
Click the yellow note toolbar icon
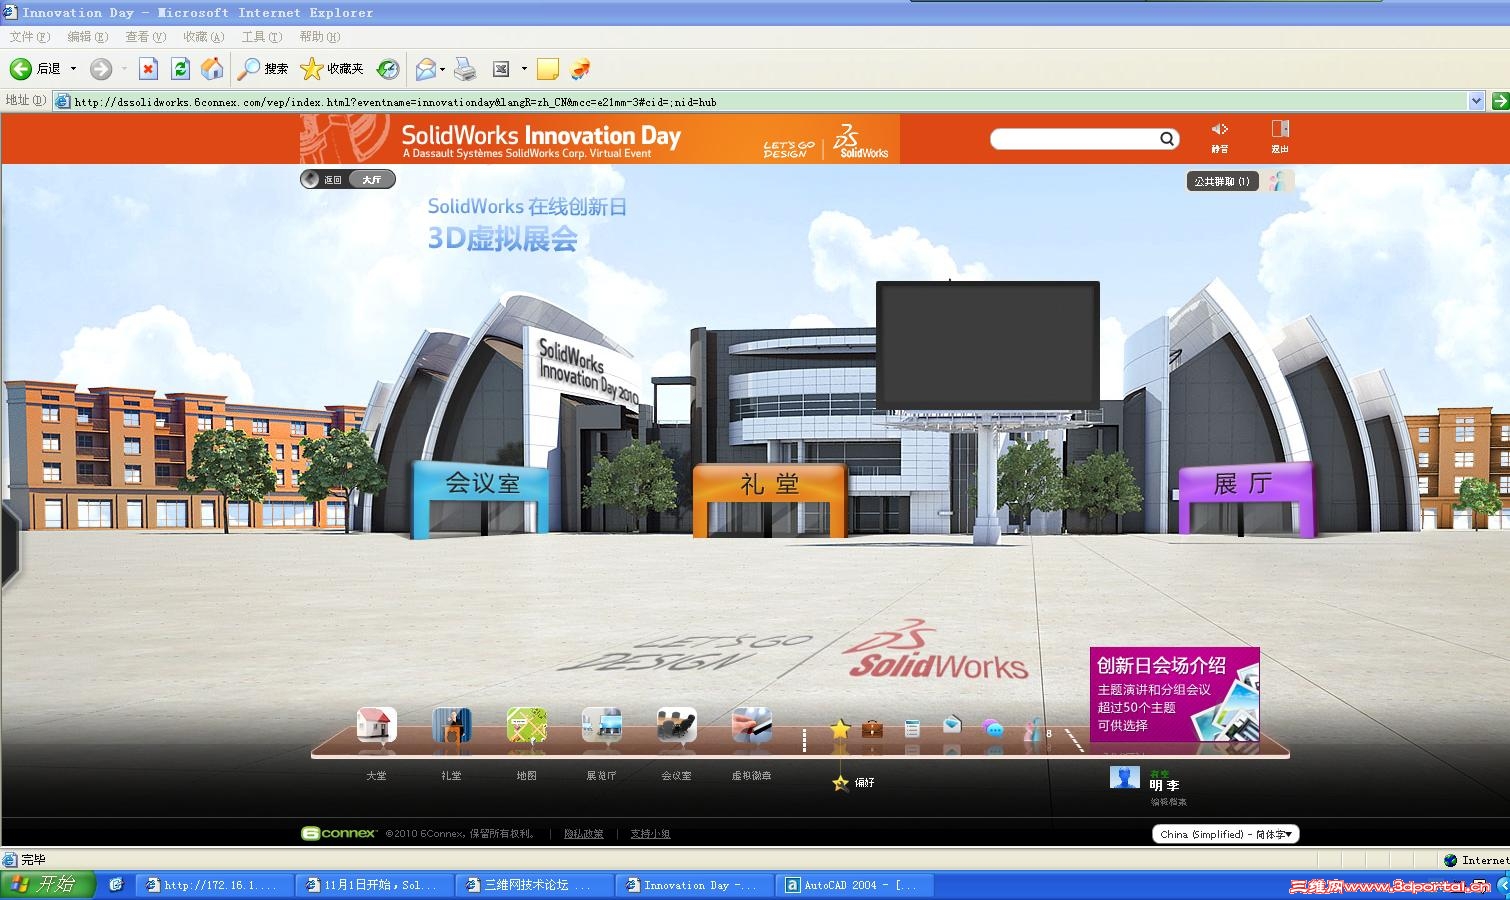[548, 68]
